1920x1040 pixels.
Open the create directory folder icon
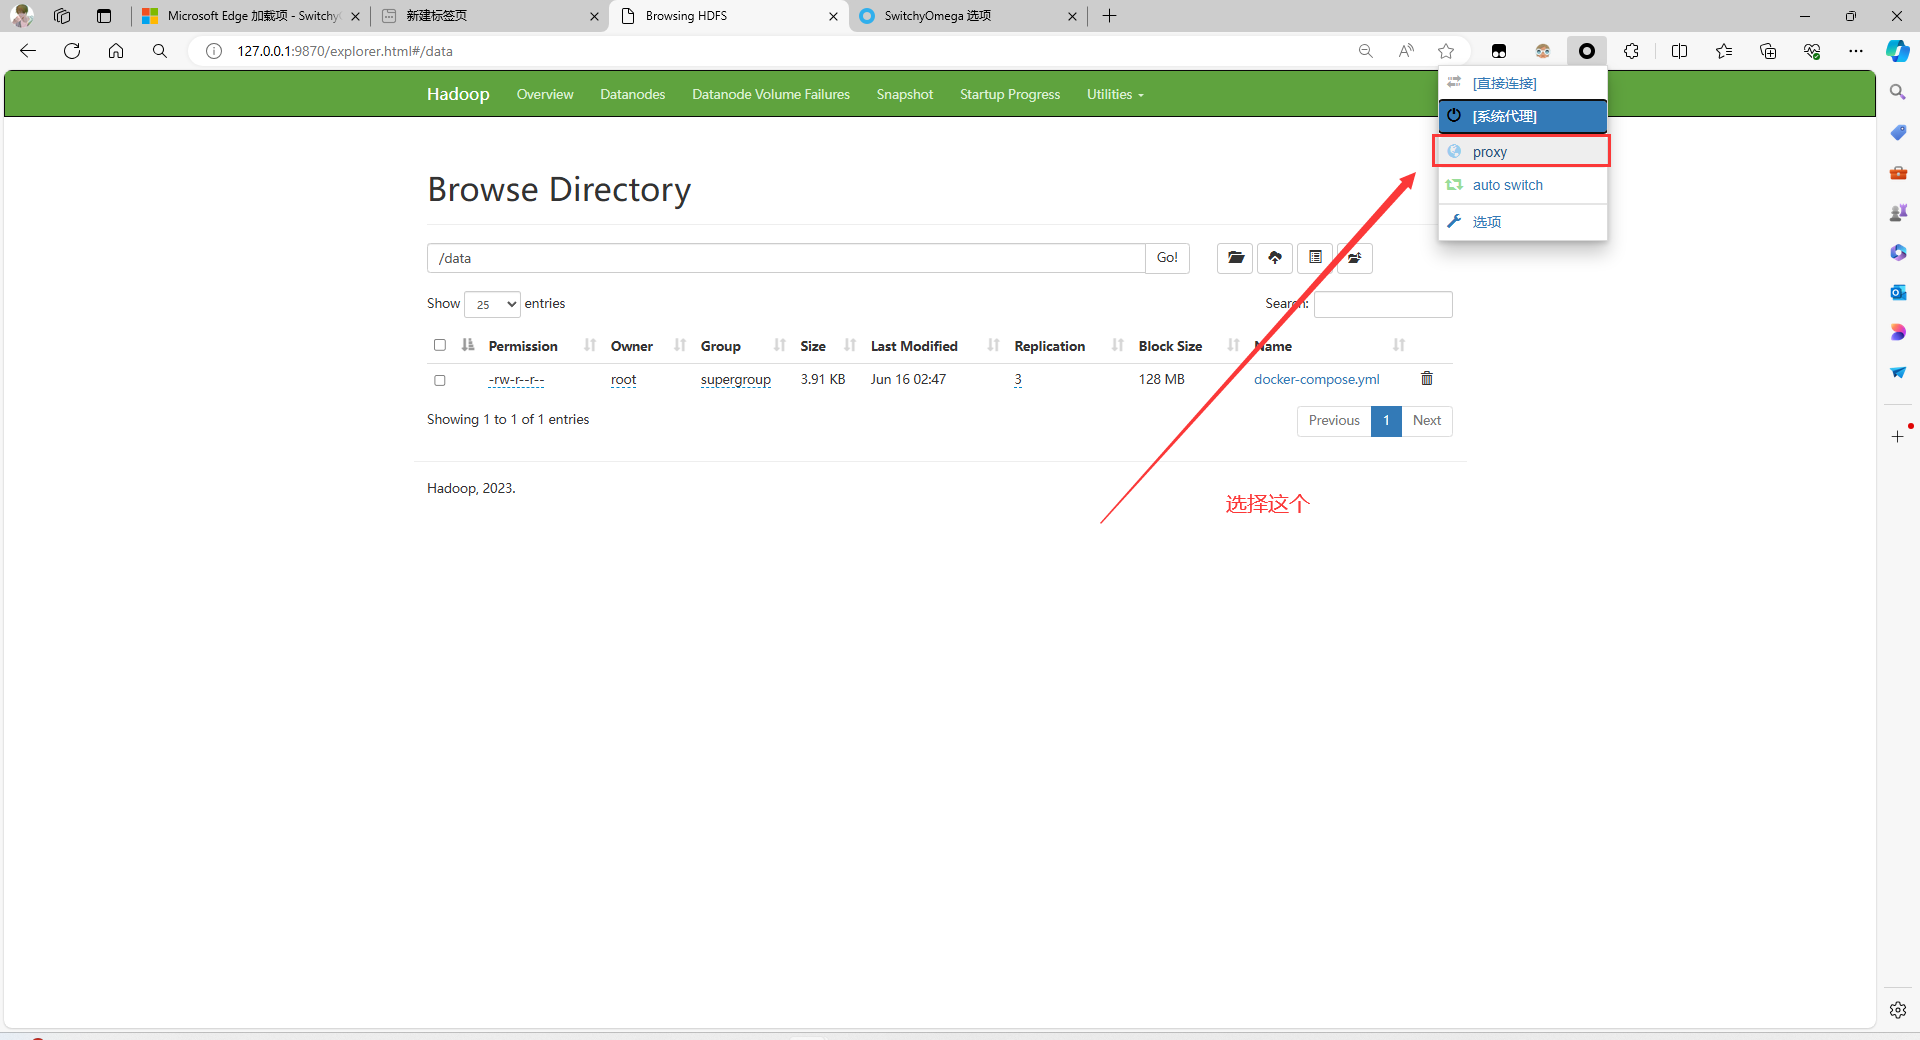coord(1235,258)
